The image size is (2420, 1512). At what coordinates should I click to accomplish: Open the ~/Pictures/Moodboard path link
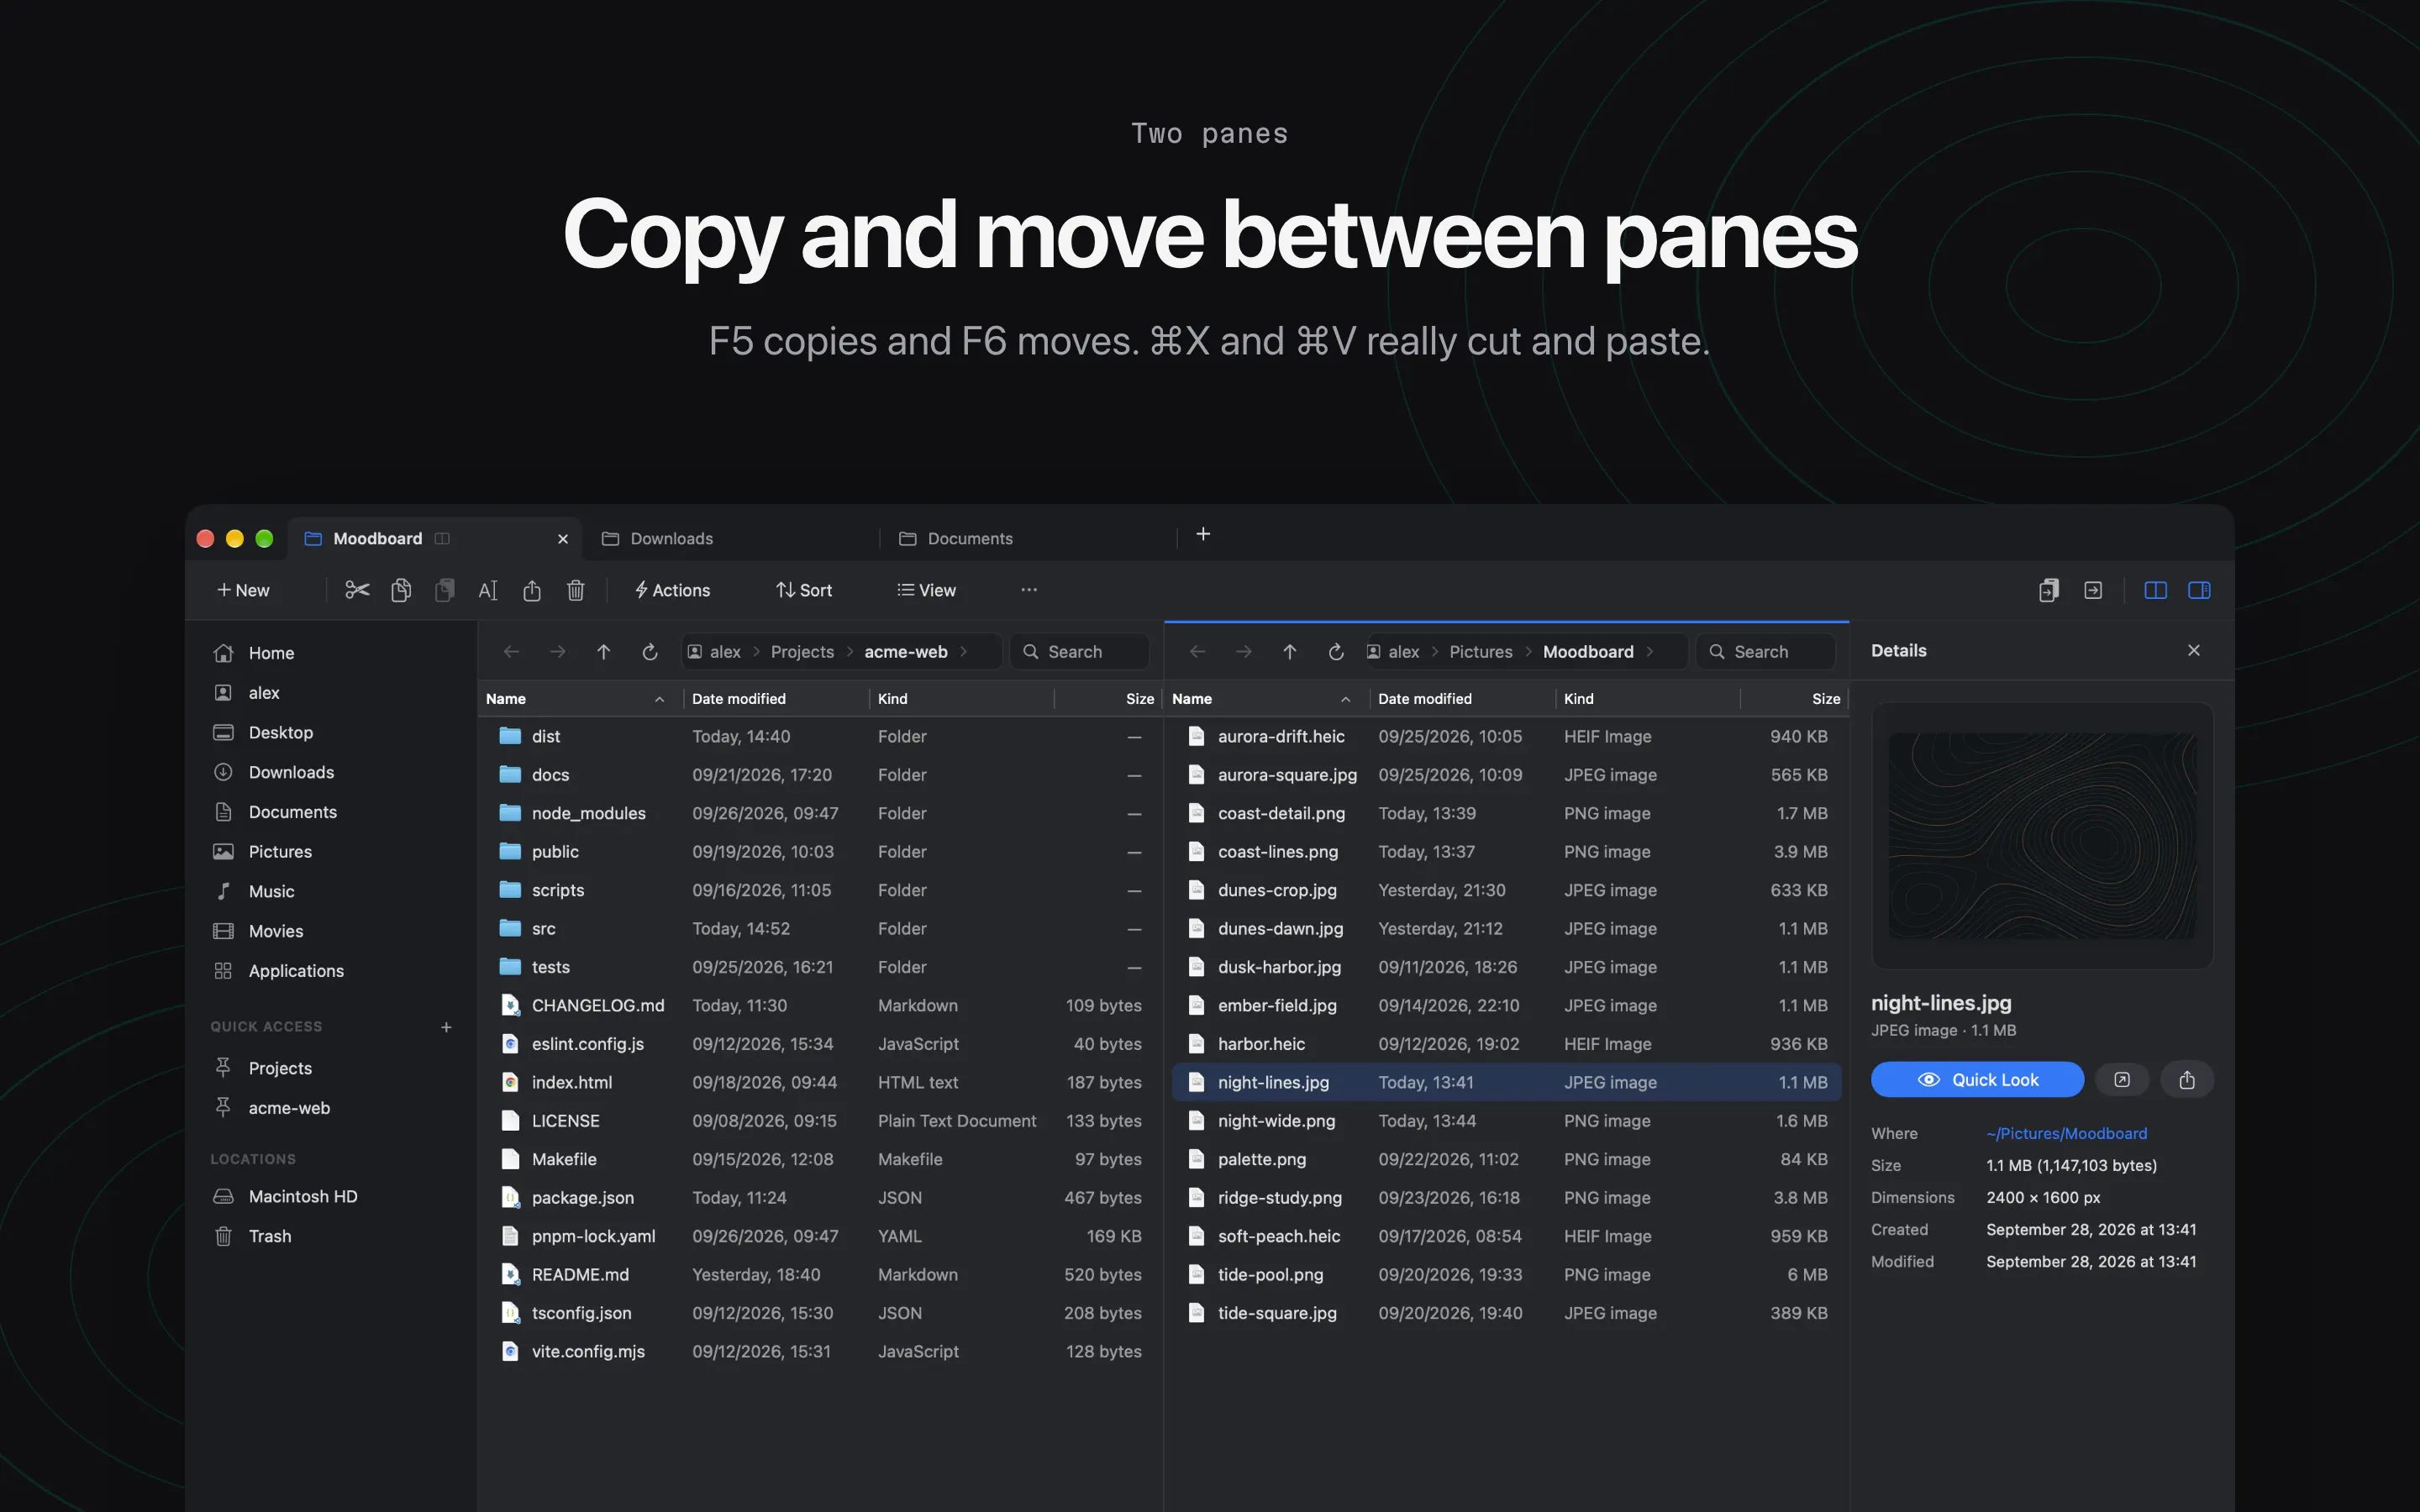[x=2066, y=1133]
